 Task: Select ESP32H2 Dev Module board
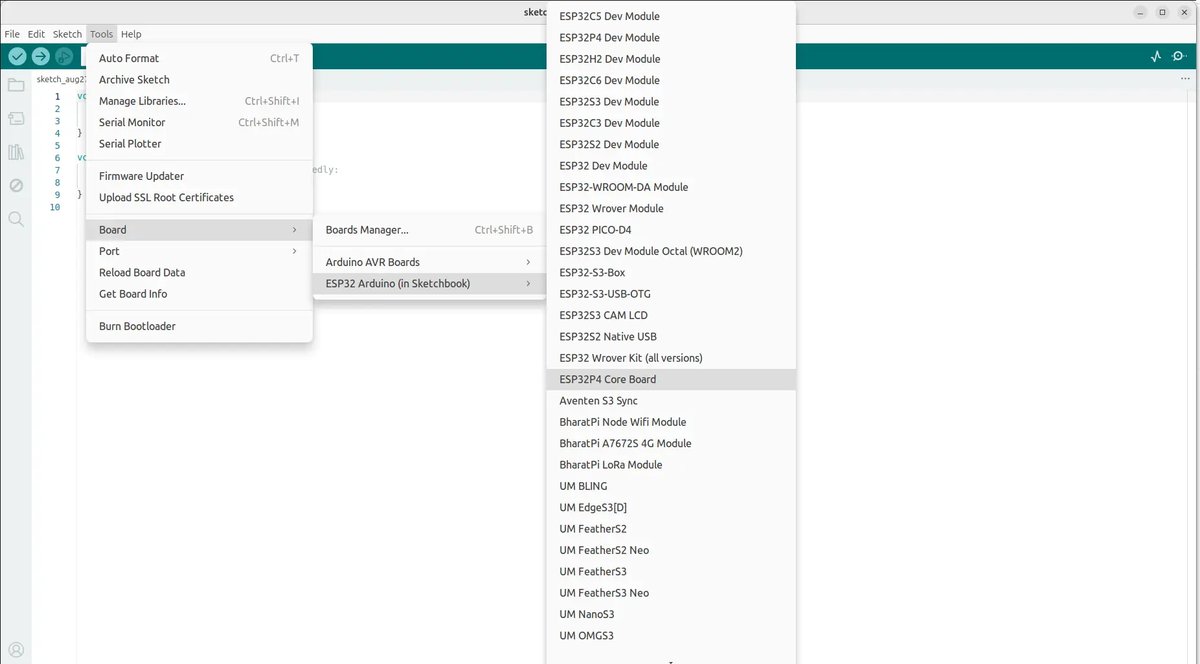671,59
